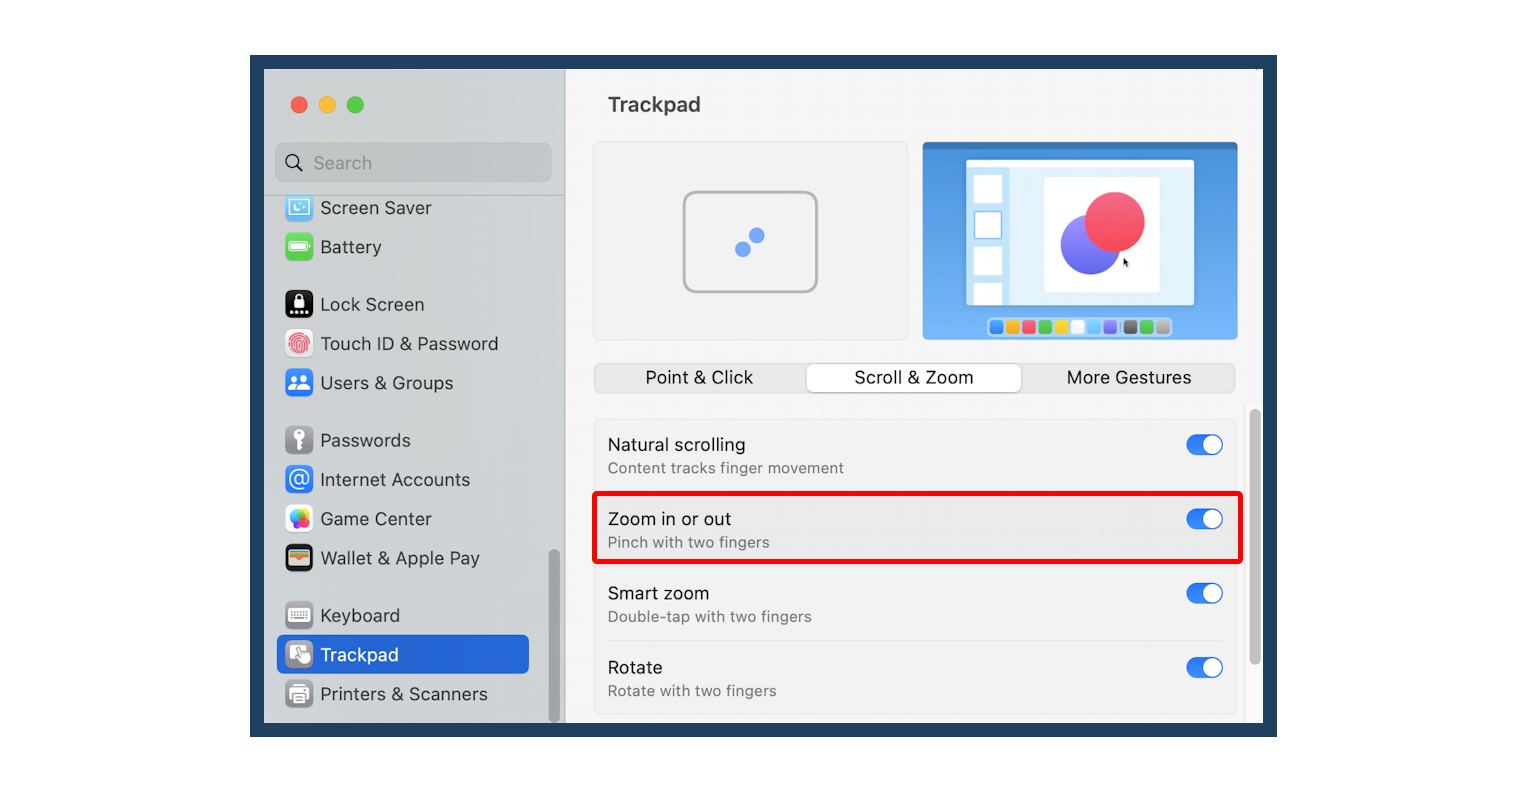Open the Battery settings icon
1527x792 pixels.
(x=299, y=247)
